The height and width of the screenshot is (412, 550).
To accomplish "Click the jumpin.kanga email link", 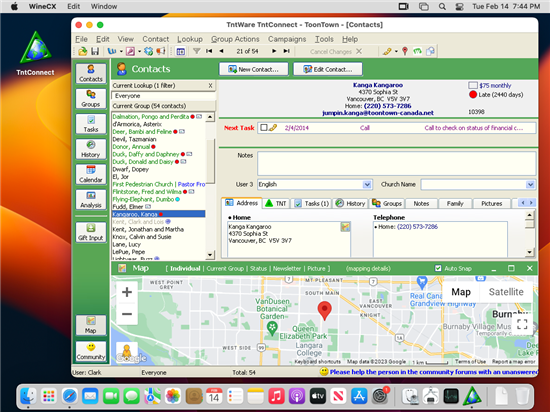I will 378,113.
